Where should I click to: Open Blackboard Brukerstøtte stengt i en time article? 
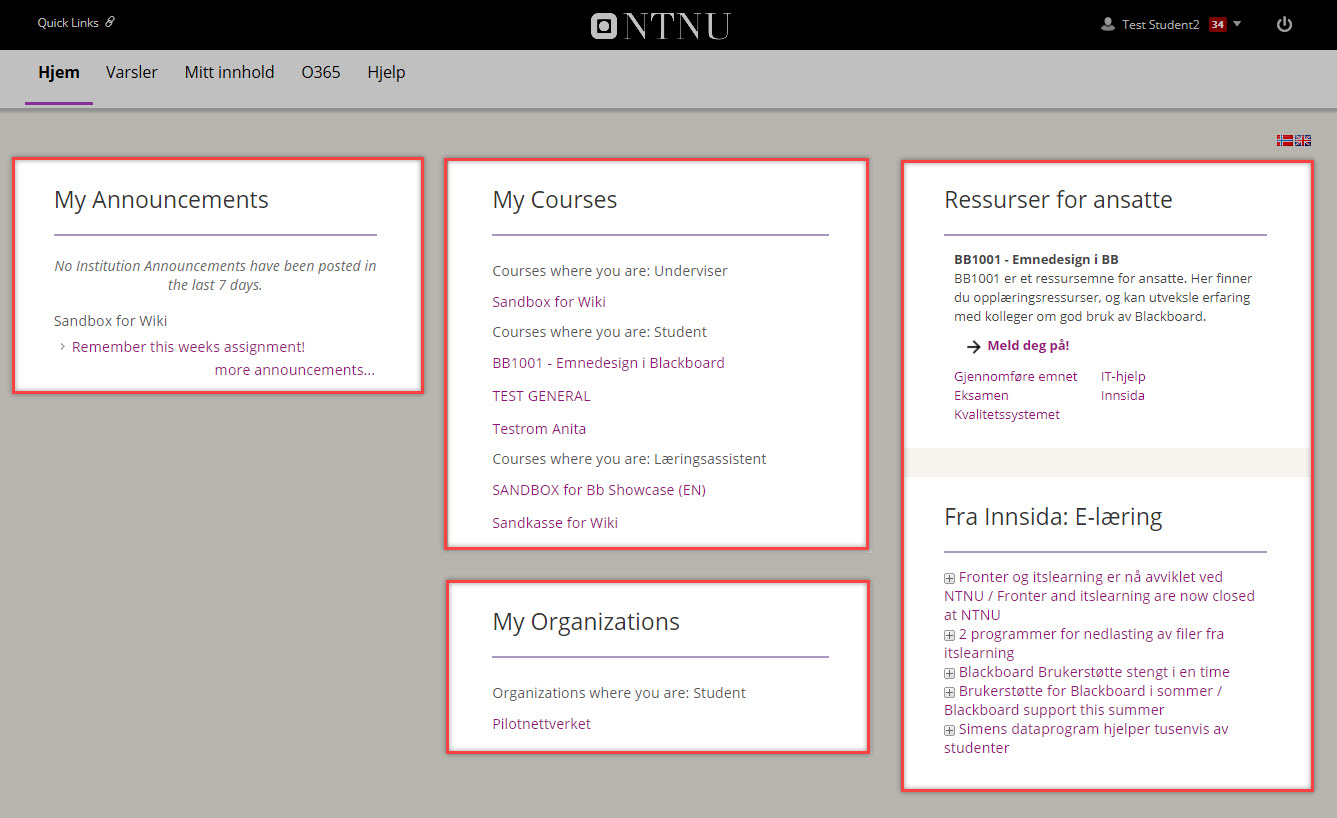[1094, 672]
